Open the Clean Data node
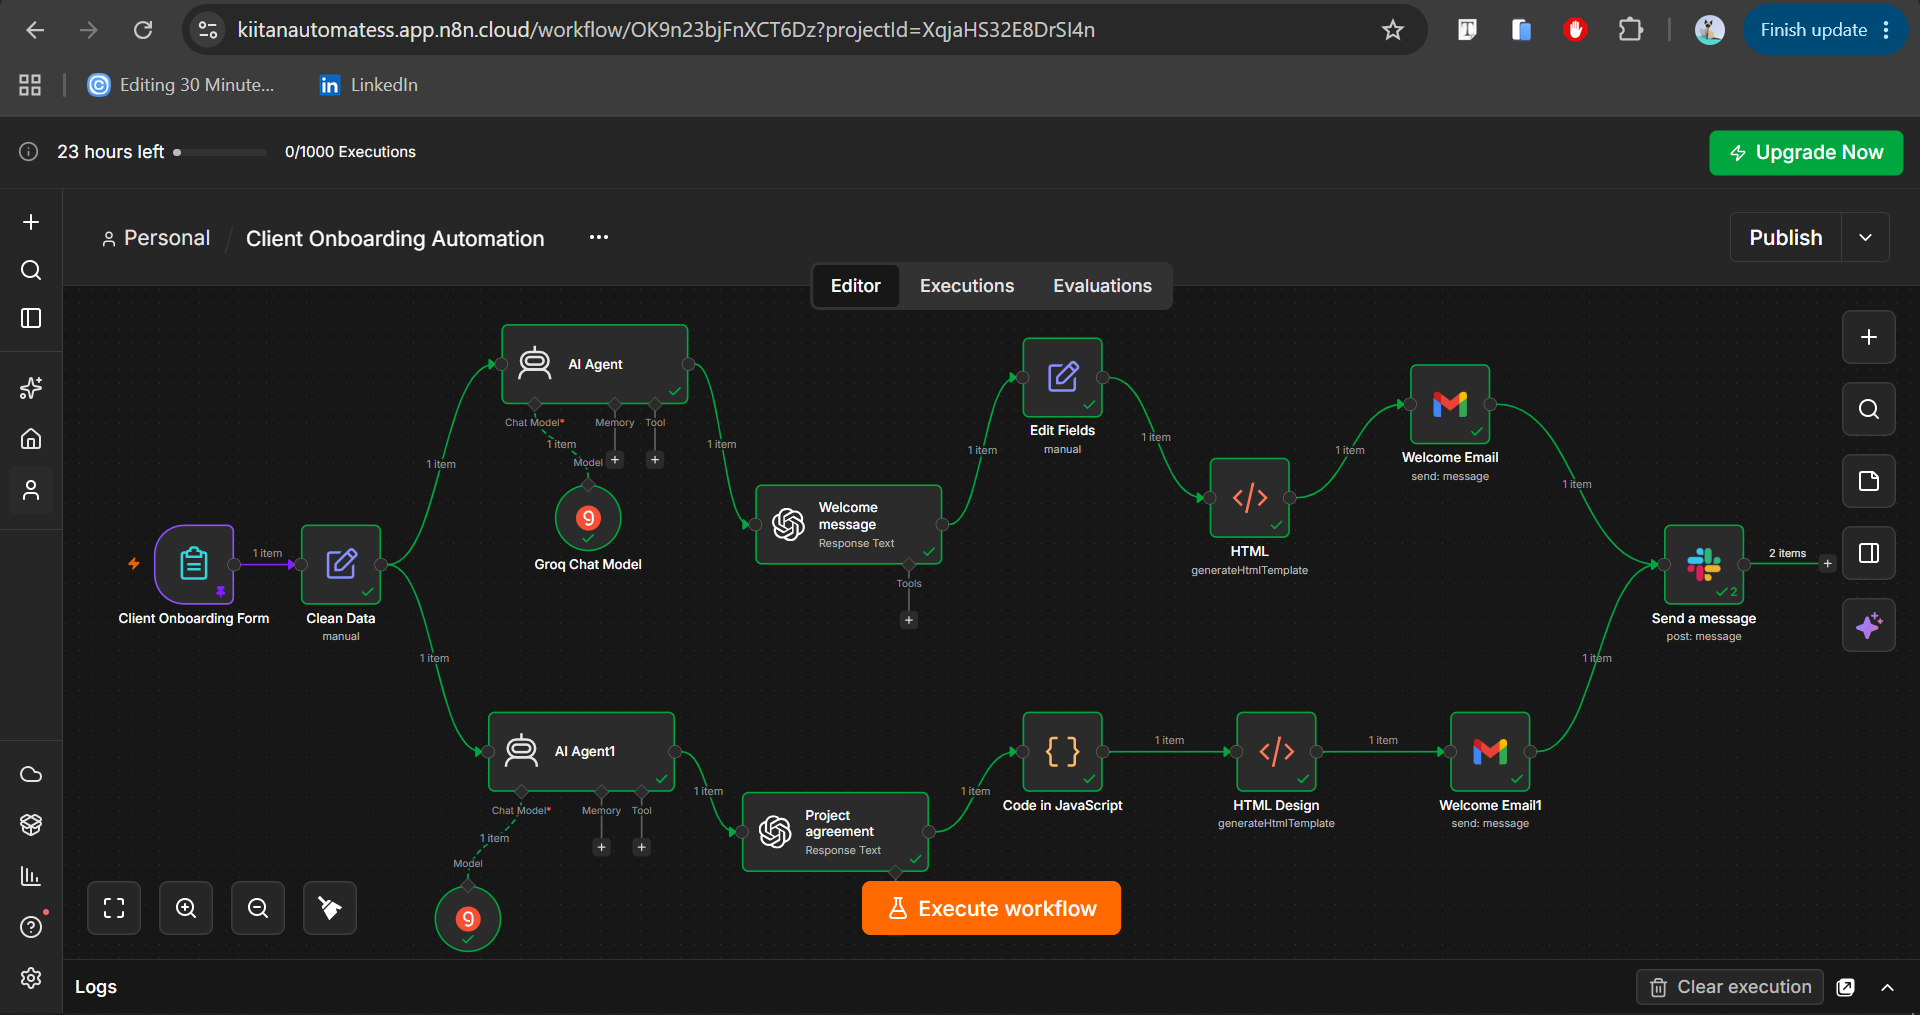 click(341, 564)
